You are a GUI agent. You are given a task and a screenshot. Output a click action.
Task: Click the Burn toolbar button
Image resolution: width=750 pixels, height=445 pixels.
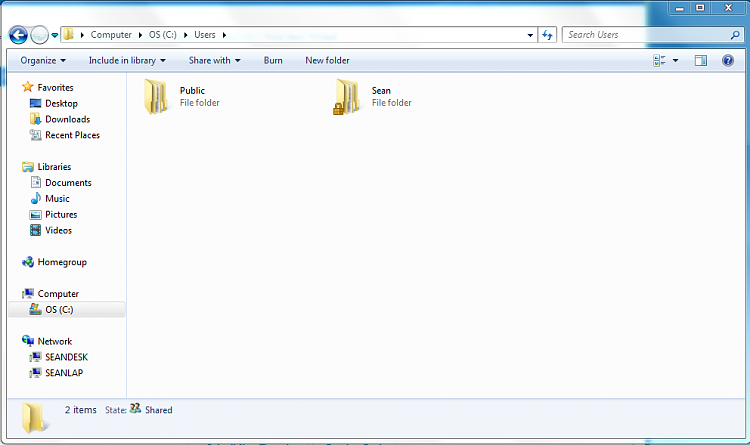273,60
